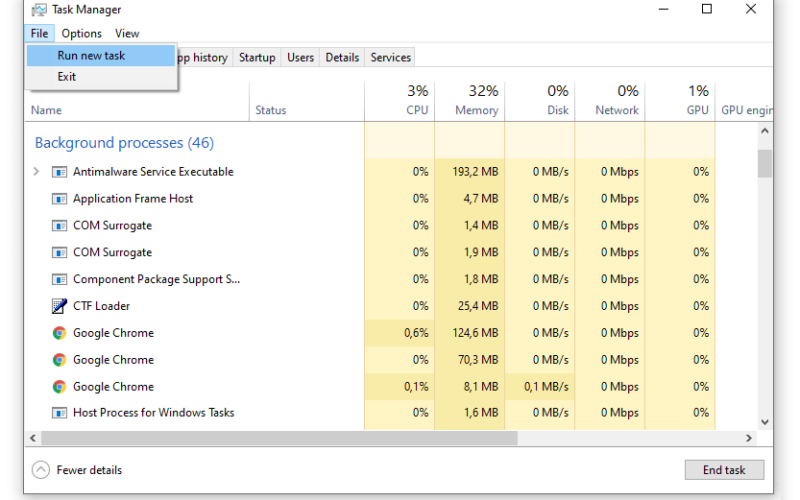Click the vertical scrollbar down arrow
This screenshot has width=800, height=500.
pos(764,422)
